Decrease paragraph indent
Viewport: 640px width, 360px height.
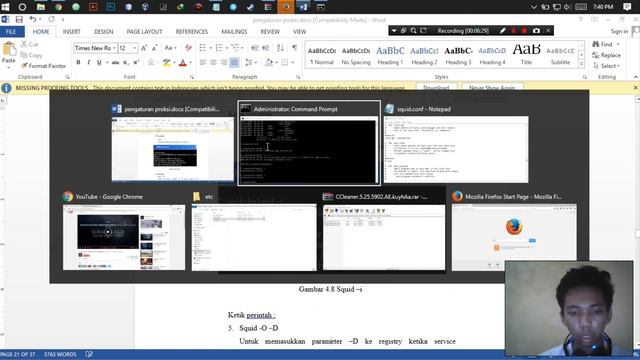tap(255, 48)
